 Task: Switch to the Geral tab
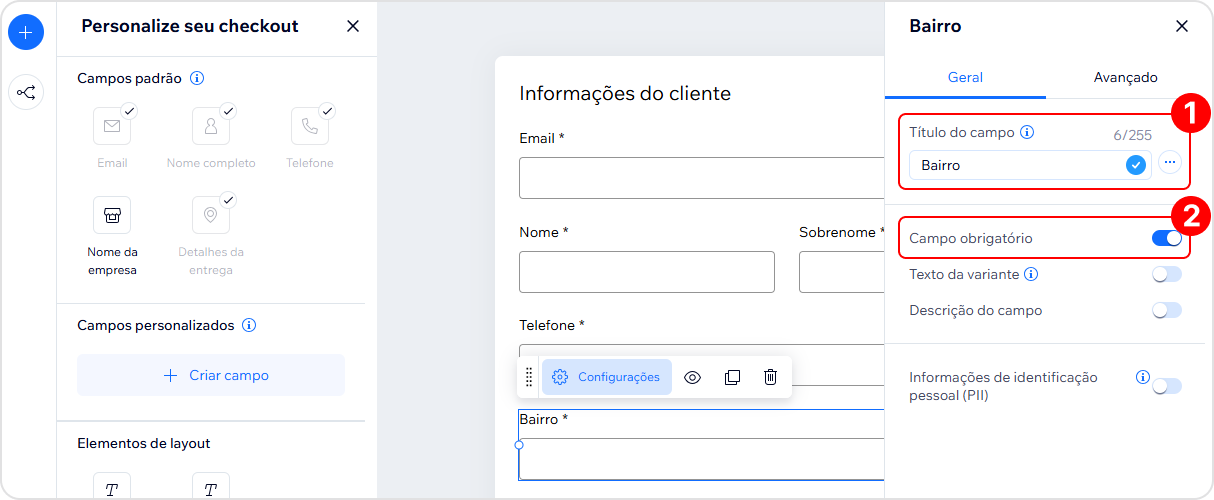point(965,77)
